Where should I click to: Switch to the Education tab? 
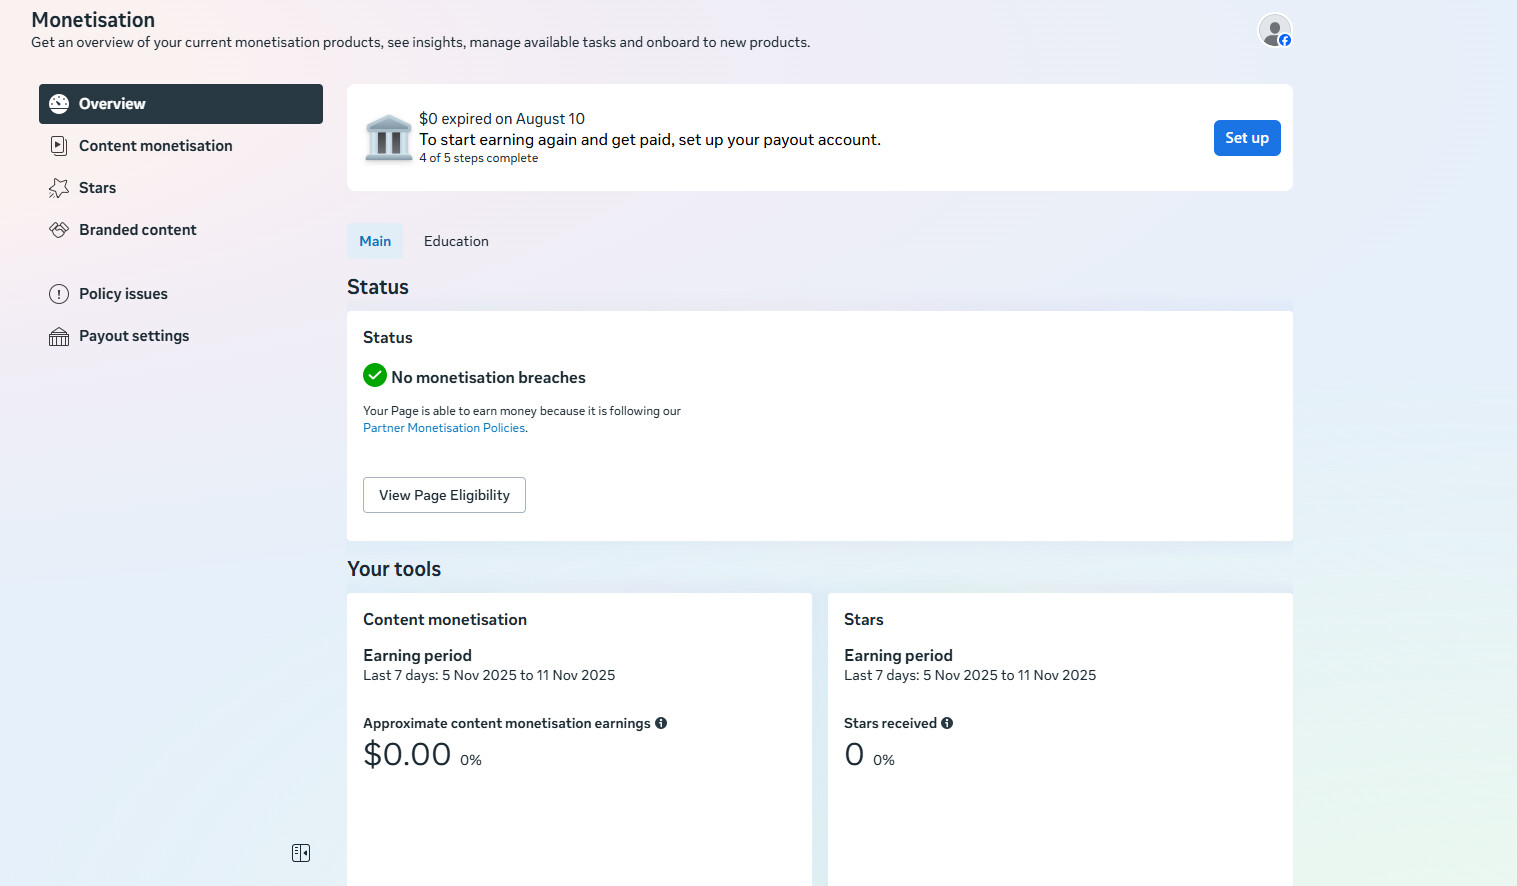coord(456,241)
